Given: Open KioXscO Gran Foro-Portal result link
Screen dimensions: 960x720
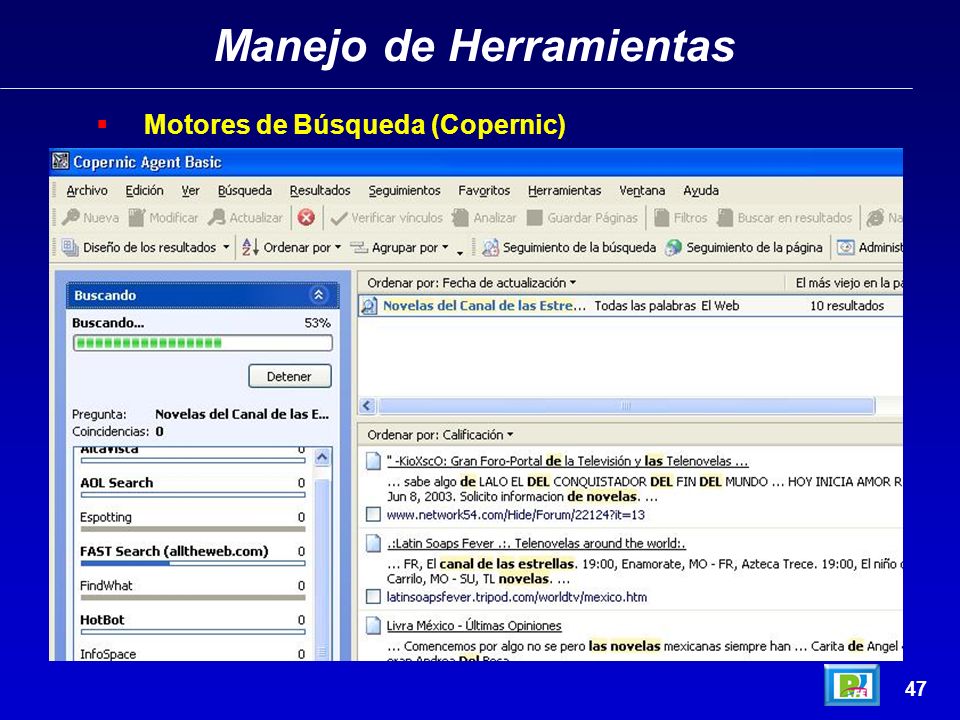Looking at the screenshot, I should coord(568,461).
